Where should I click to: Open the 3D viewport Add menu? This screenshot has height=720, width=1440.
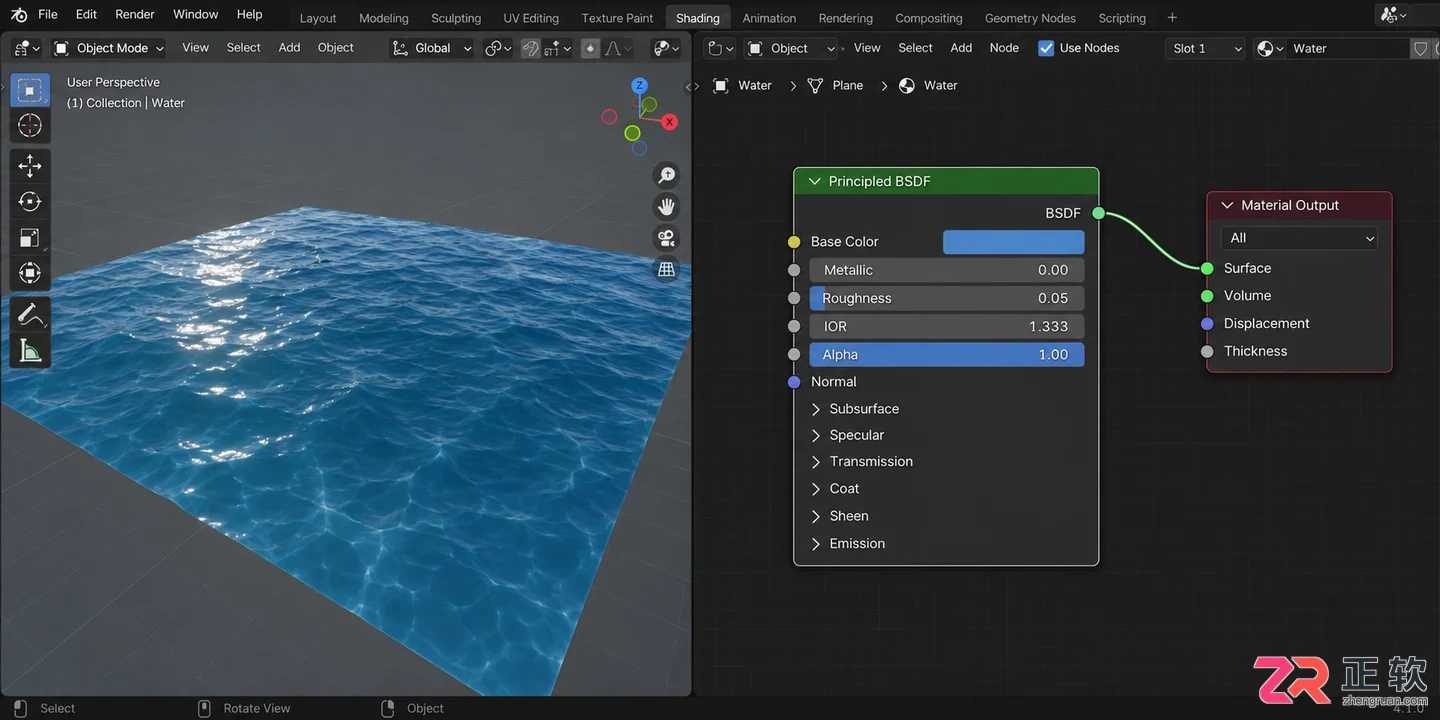290,48
